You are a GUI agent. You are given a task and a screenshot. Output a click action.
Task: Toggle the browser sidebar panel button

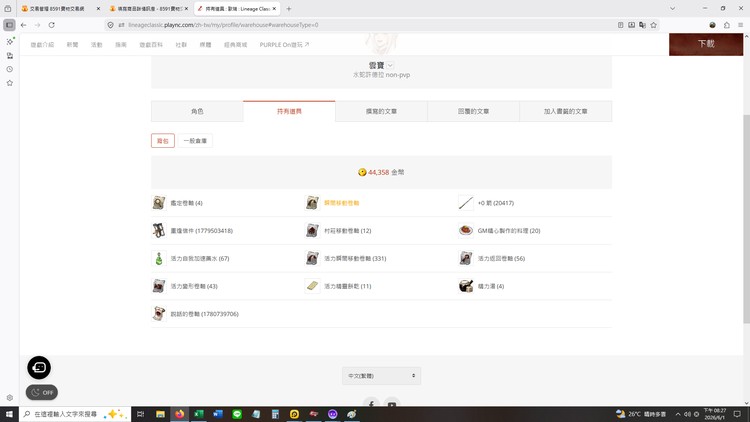pos(9,25)
